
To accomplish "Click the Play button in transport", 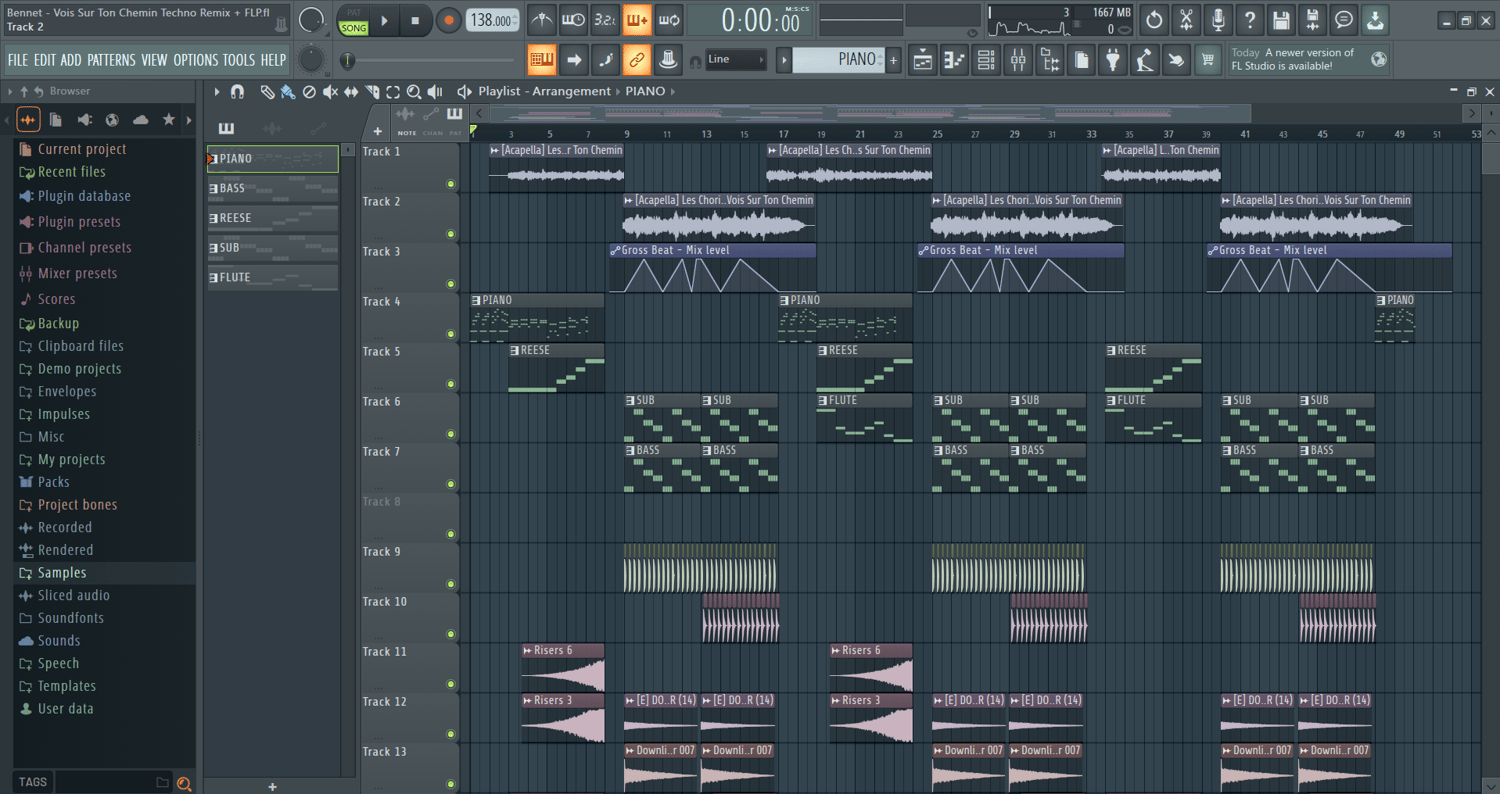I will pyautogui.click(x=385, y=20).
